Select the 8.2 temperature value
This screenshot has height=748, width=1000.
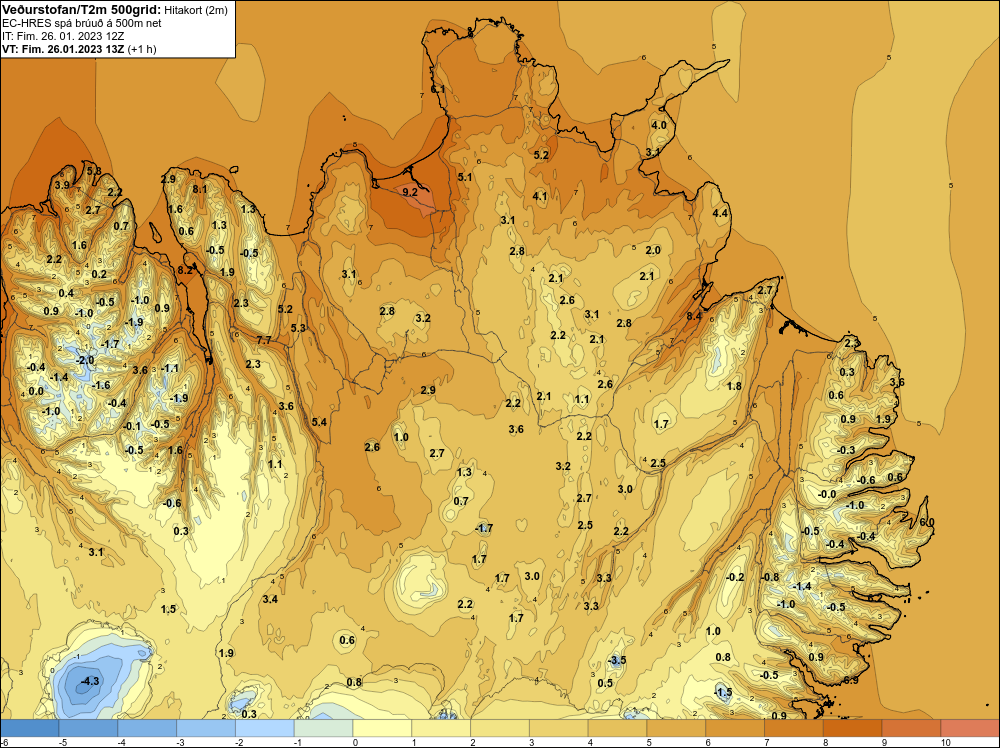184,270
